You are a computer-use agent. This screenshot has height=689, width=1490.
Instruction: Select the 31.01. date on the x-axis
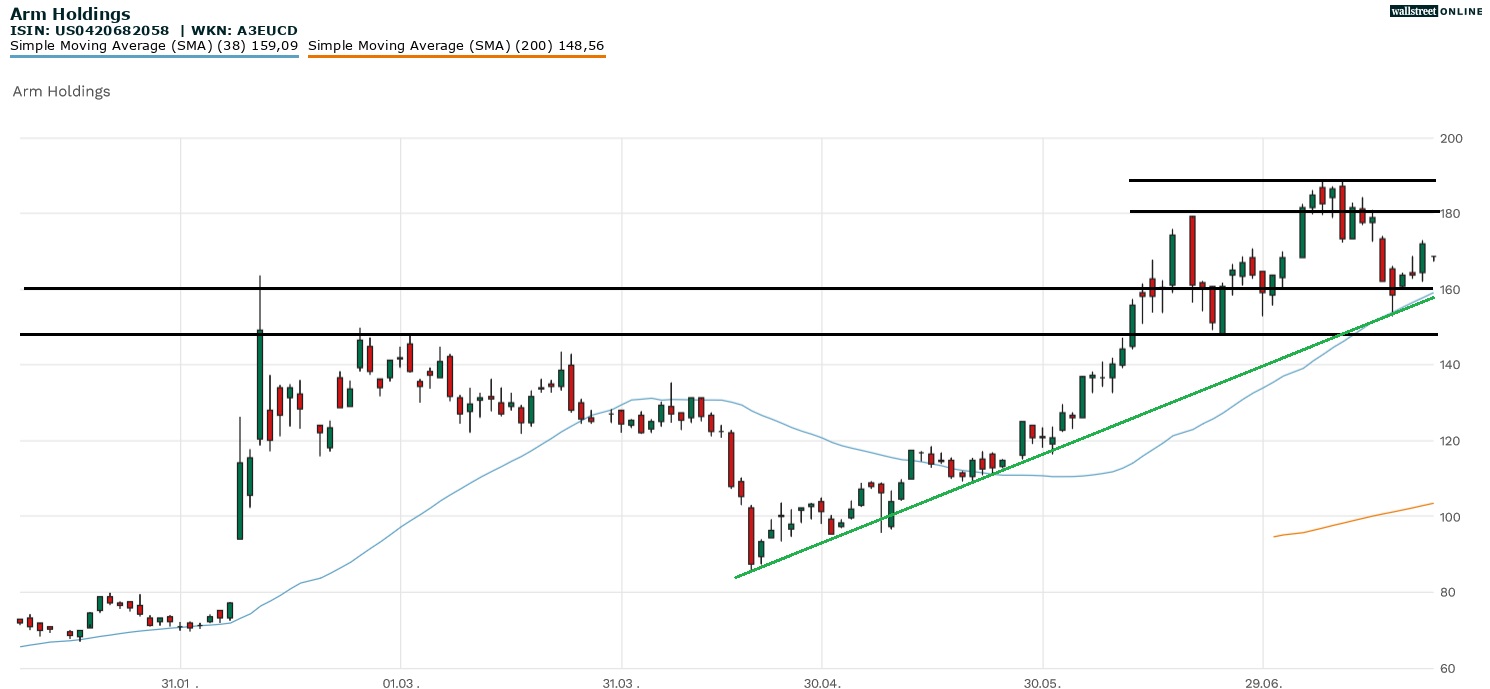pos(181,683)
